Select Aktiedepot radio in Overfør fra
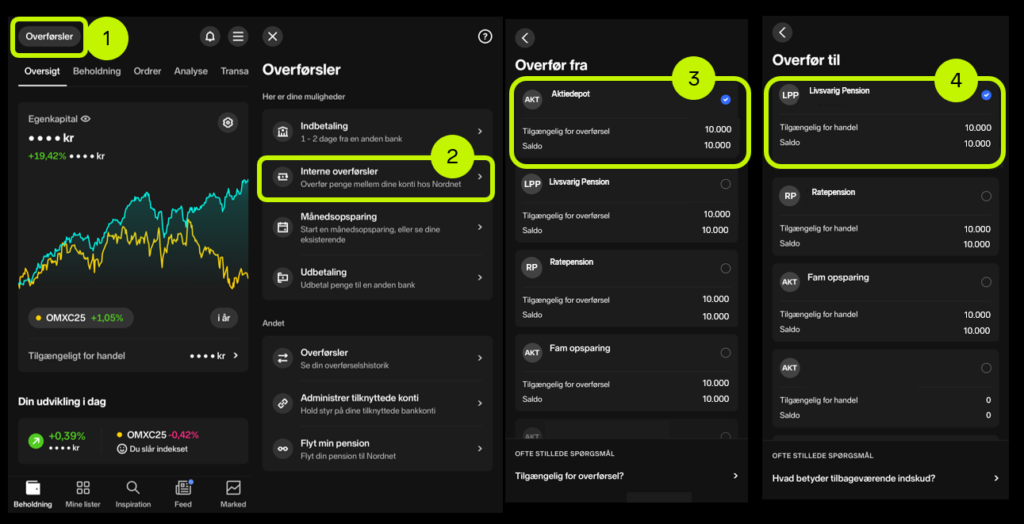The image size is (1024, 524). click(x=726, y=100)
